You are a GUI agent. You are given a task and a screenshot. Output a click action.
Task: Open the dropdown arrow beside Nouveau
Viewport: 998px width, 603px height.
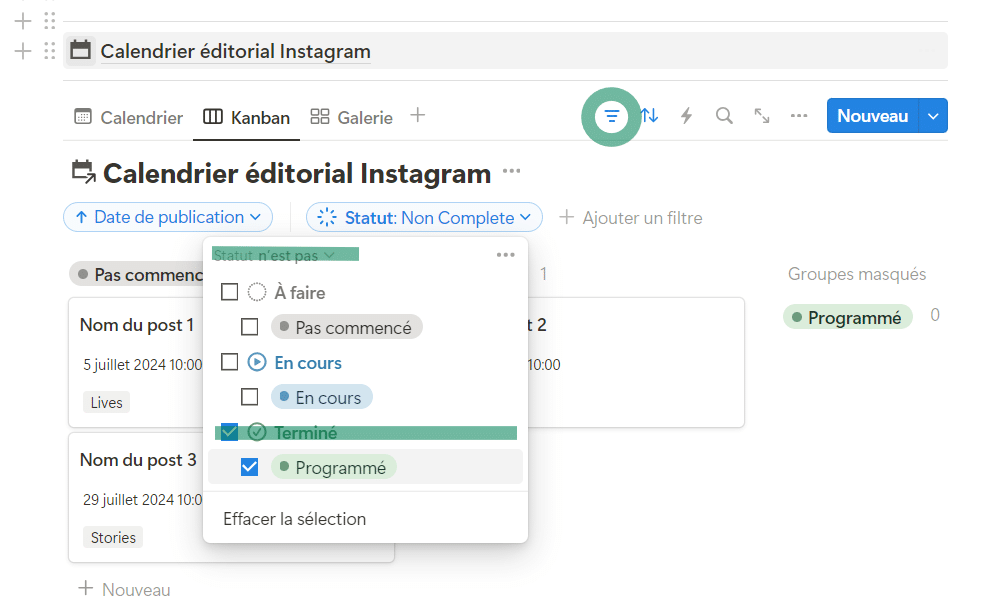click(x=933, y=116)
